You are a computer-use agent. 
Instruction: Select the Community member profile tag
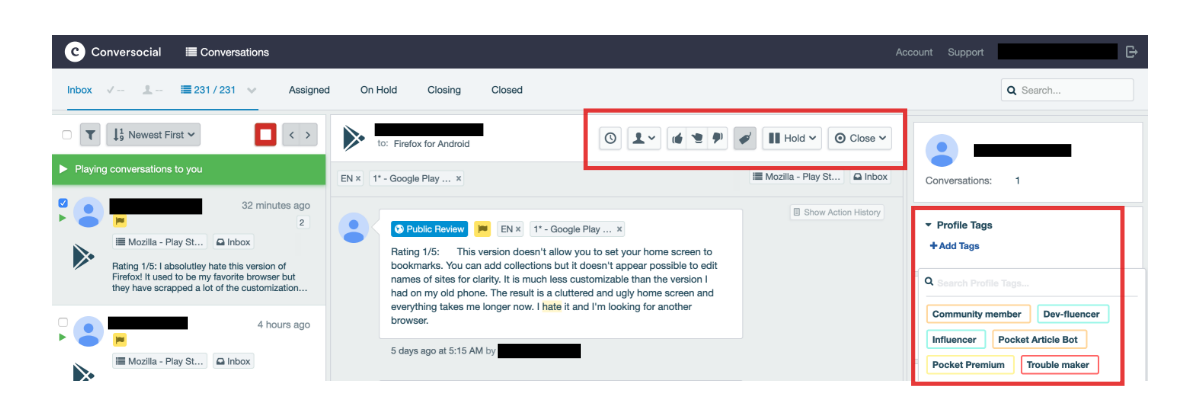977,314
